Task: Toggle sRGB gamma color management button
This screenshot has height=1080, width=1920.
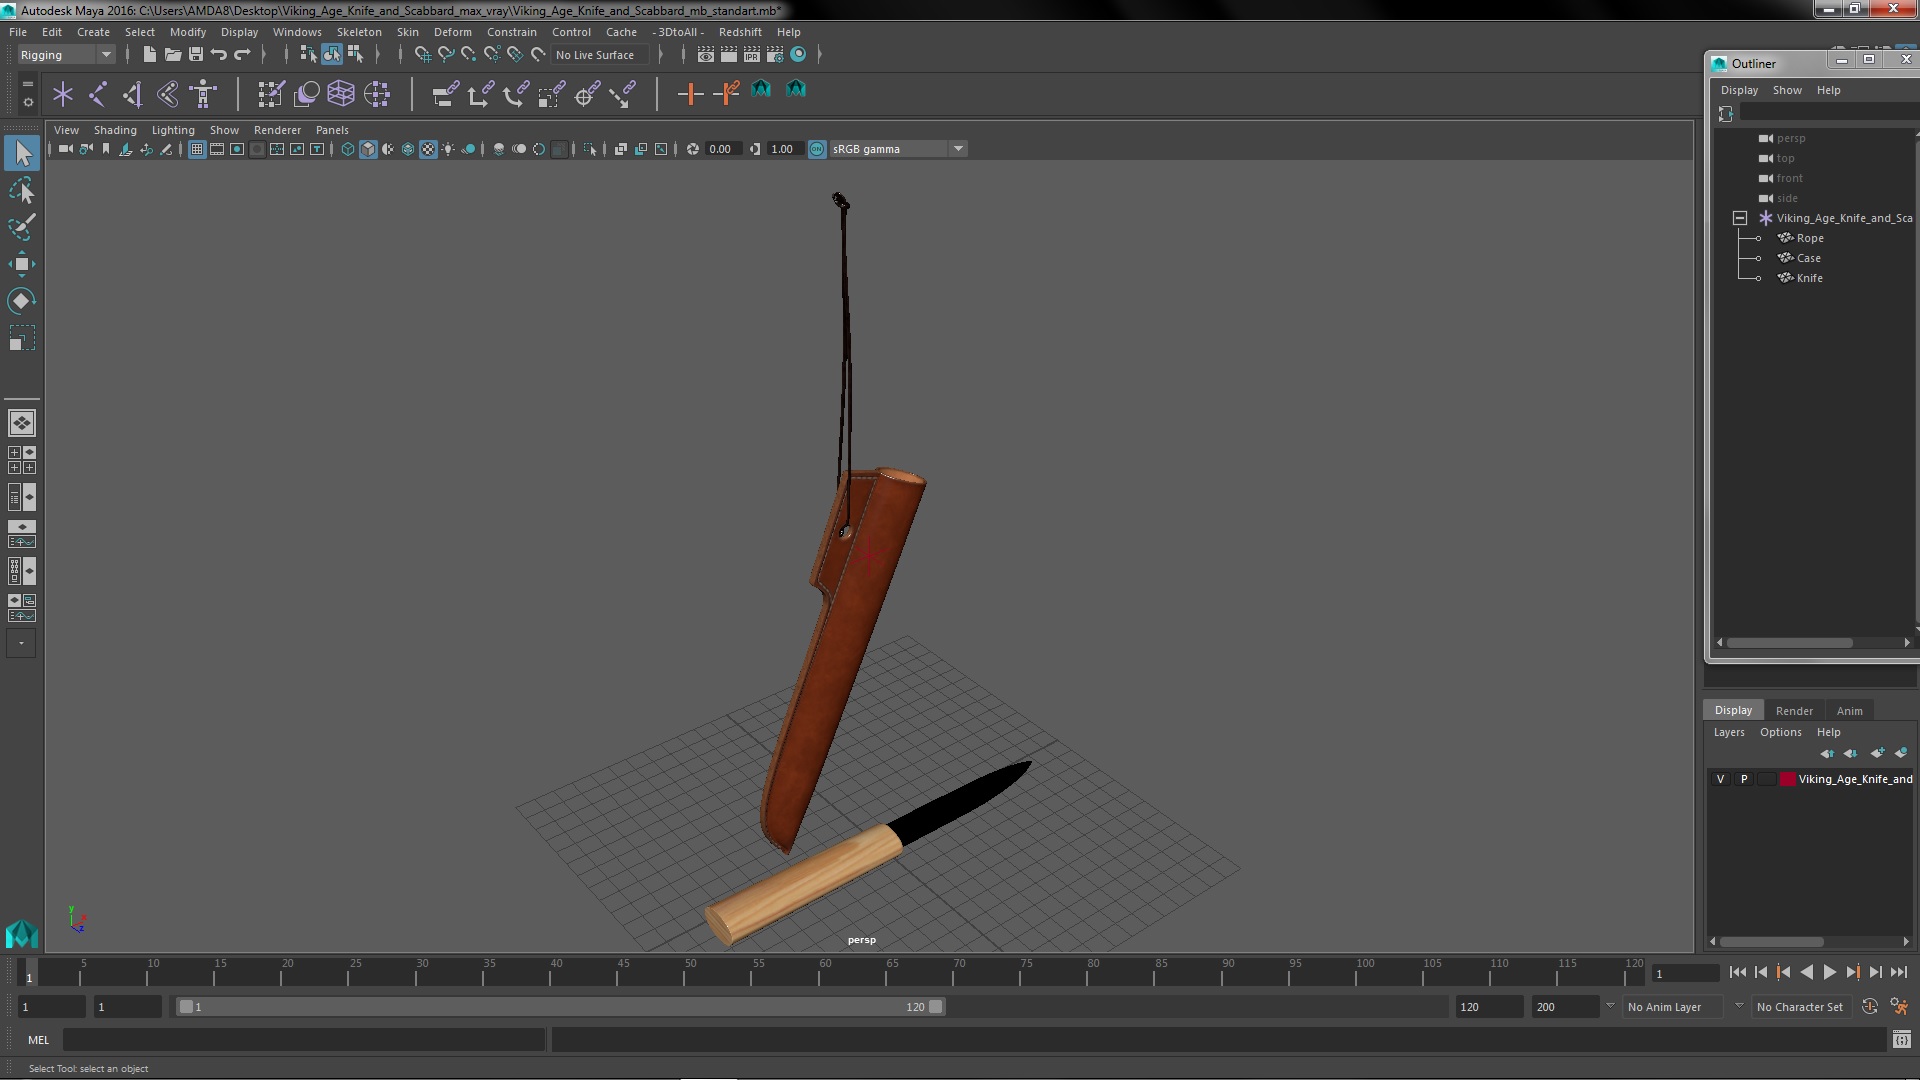Action: (x=817, y=149)
